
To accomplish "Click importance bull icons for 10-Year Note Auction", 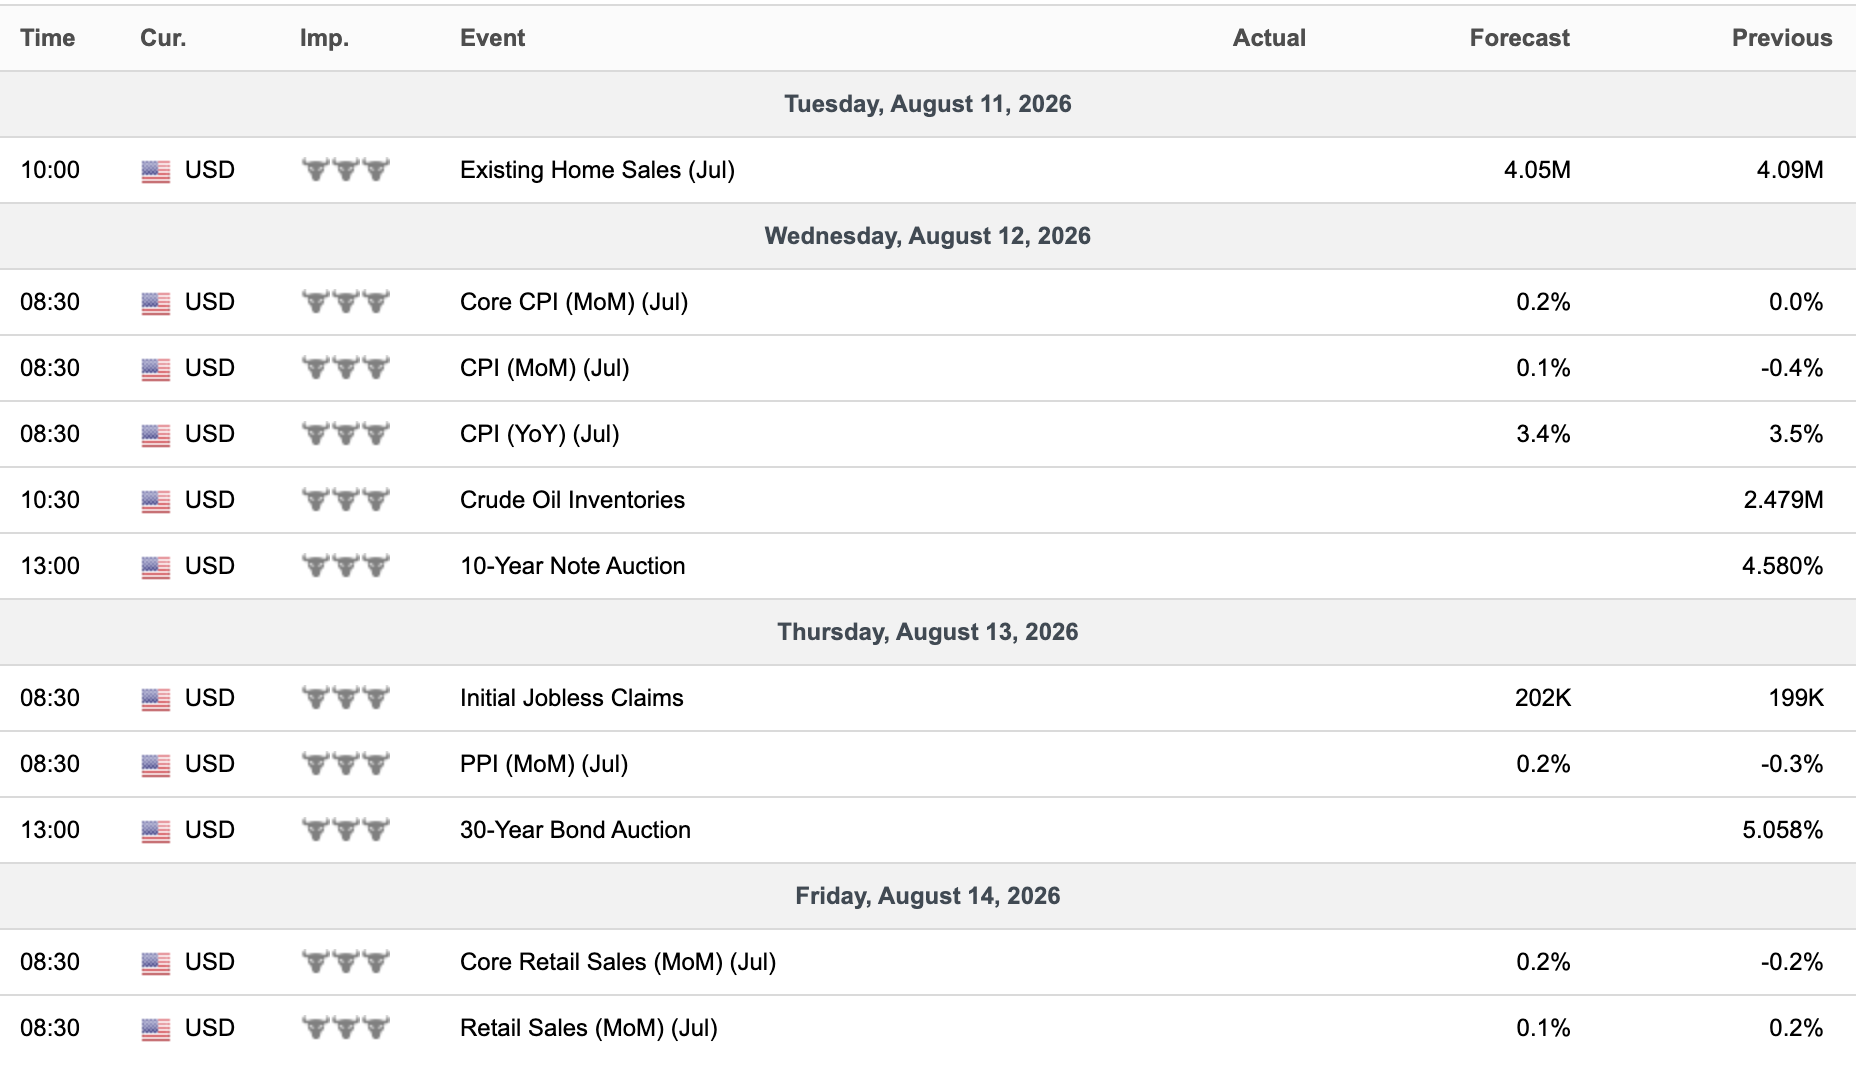I will click(346, 565).
